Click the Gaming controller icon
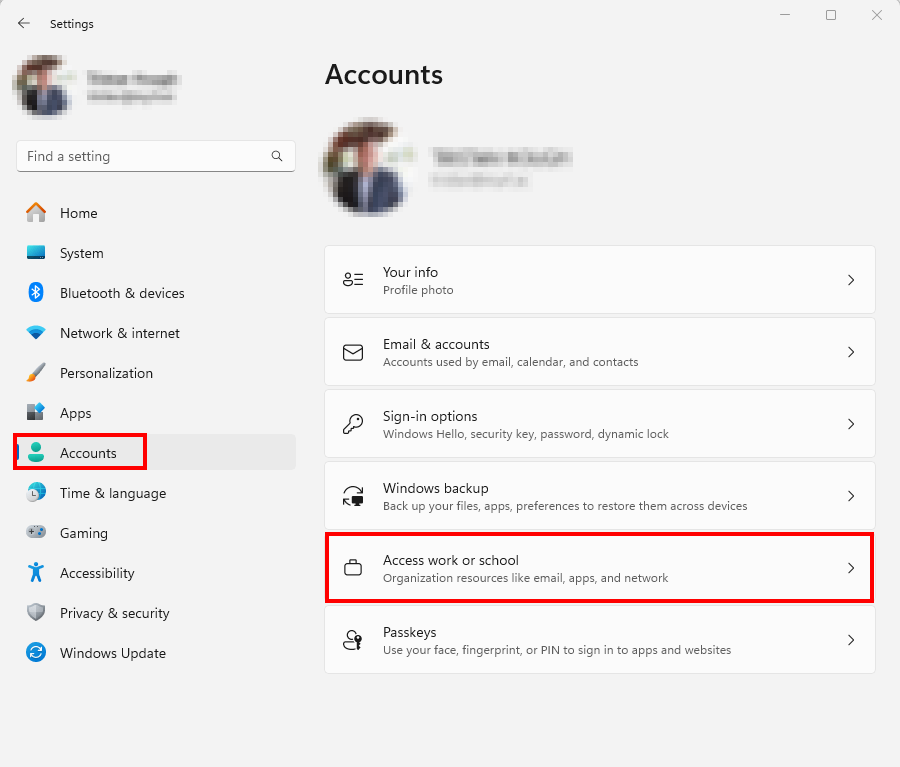 (36, 532)
